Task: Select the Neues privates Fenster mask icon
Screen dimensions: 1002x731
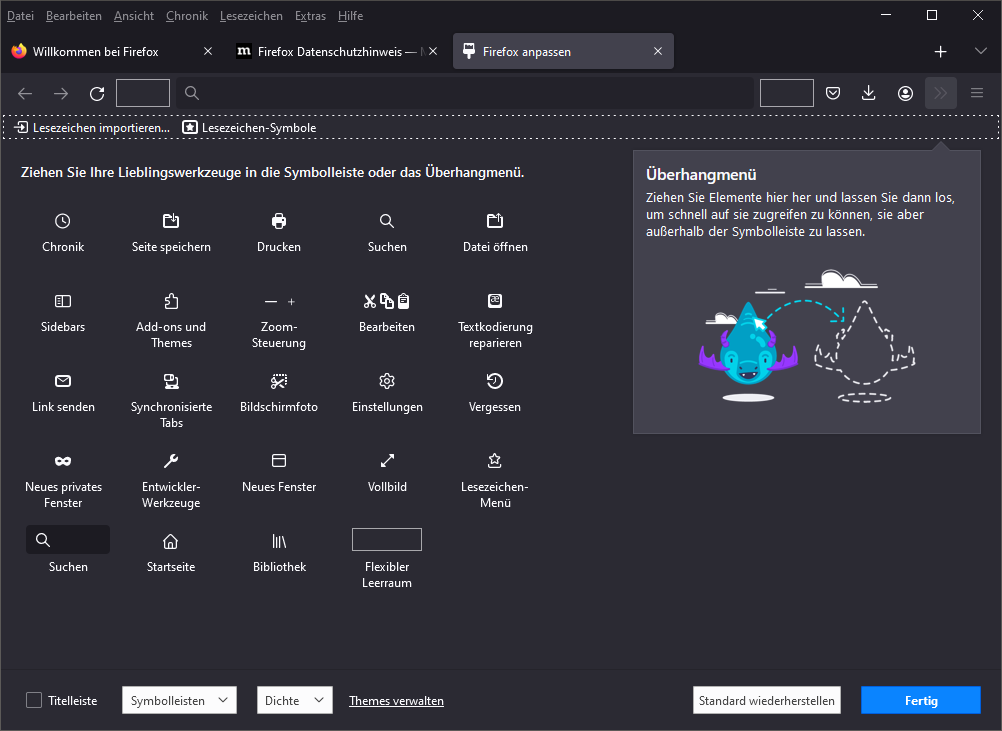Action: pyautogui.click(x=63, y=461)
